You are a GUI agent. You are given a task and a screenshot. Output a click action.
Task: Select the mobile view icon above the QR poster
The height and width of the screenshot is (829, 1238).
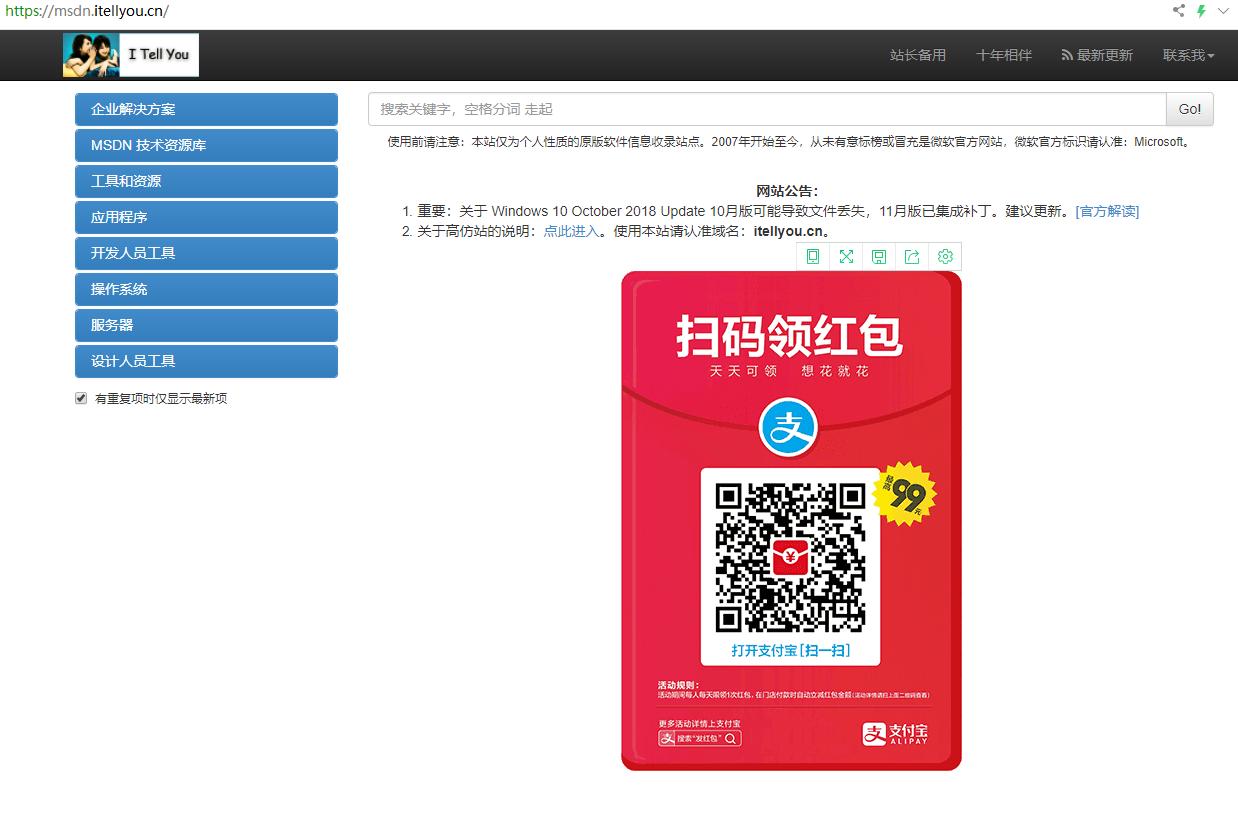tap(813, 256)
